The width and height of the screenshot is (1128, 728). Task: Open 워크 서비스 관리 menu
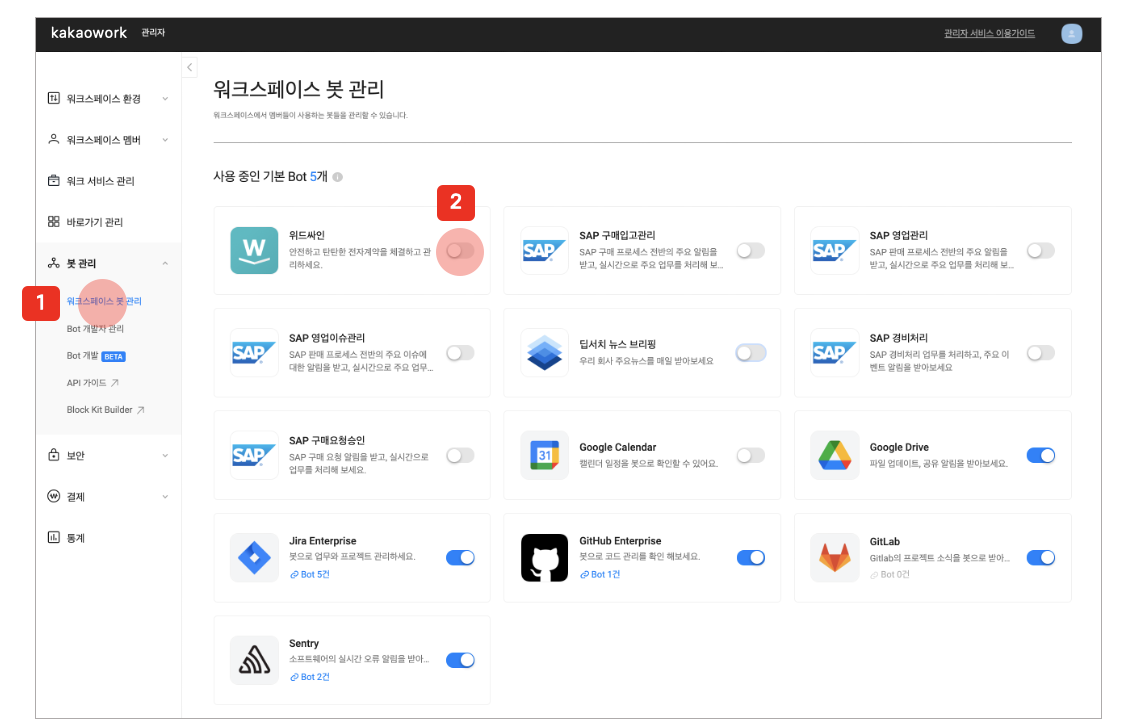coord(100,181)
